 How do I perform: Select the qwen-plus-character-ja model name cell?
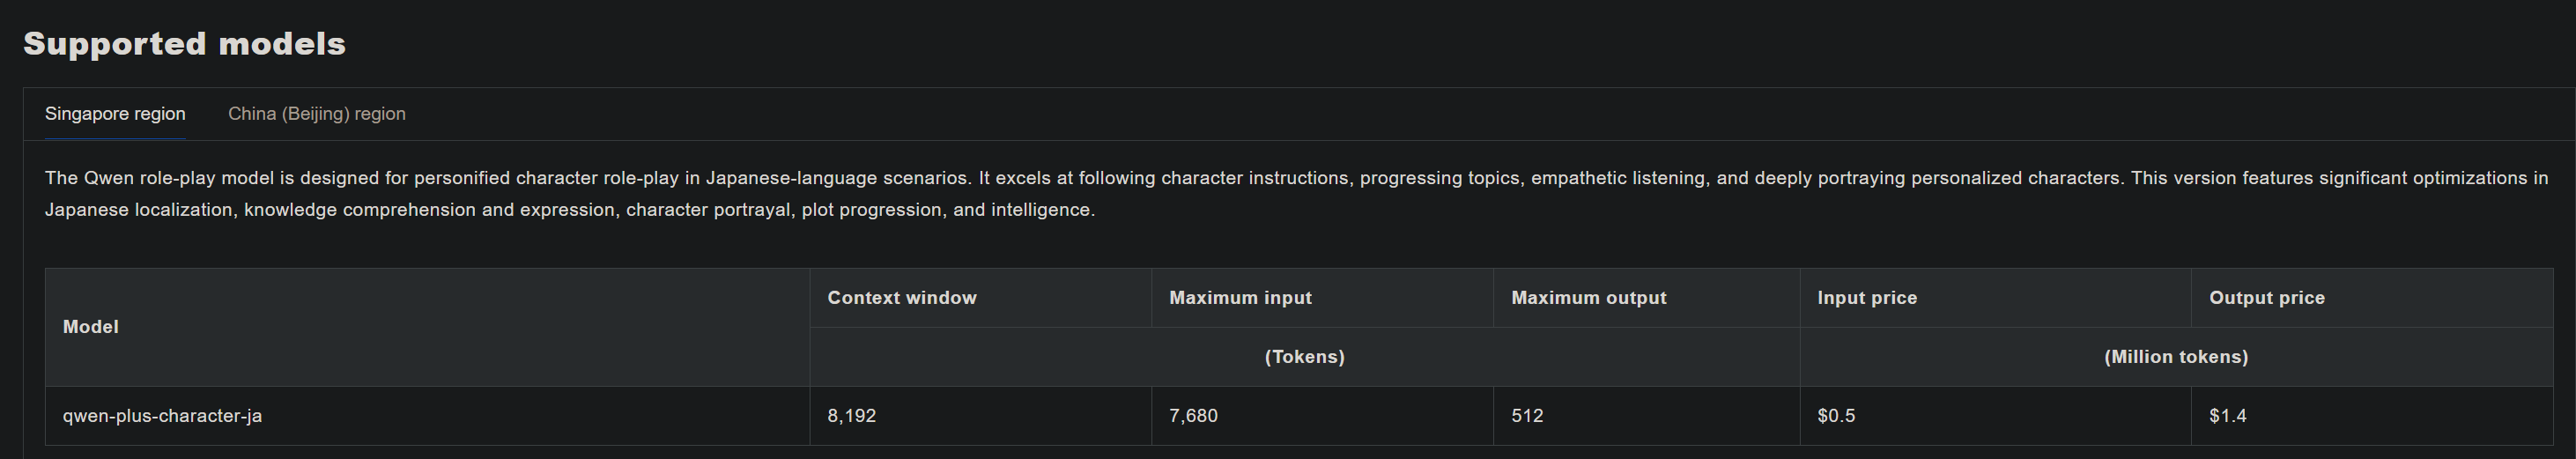point(162,416)
